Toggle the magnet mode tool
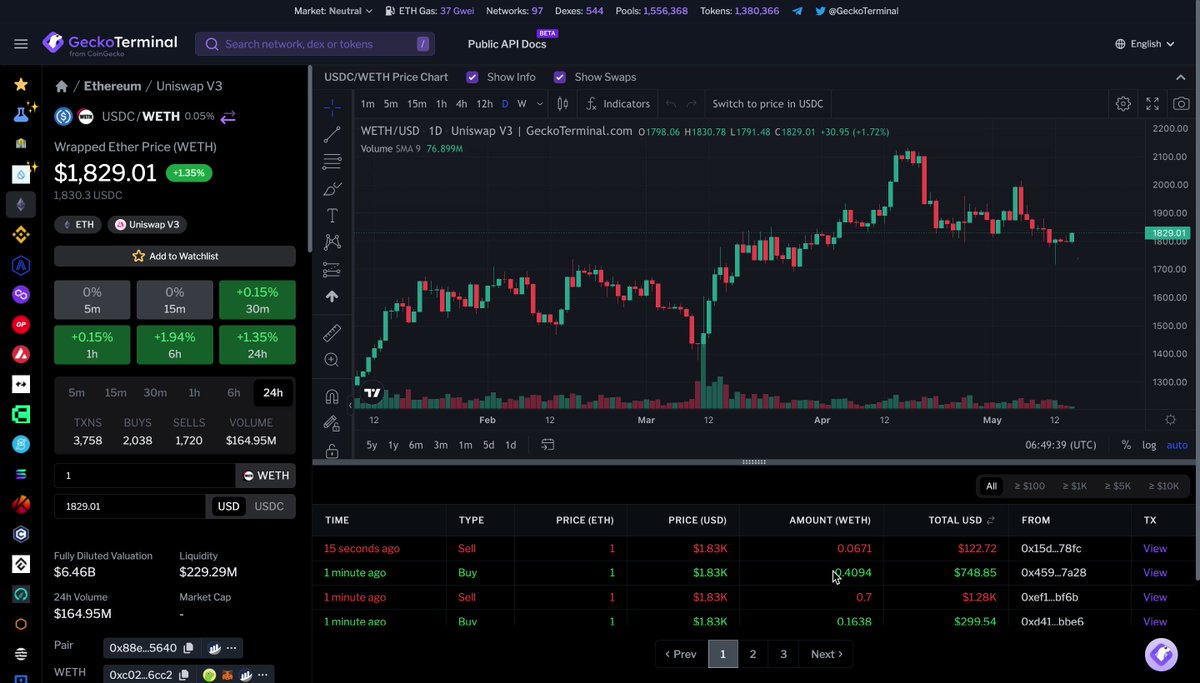 click(332, 396)
